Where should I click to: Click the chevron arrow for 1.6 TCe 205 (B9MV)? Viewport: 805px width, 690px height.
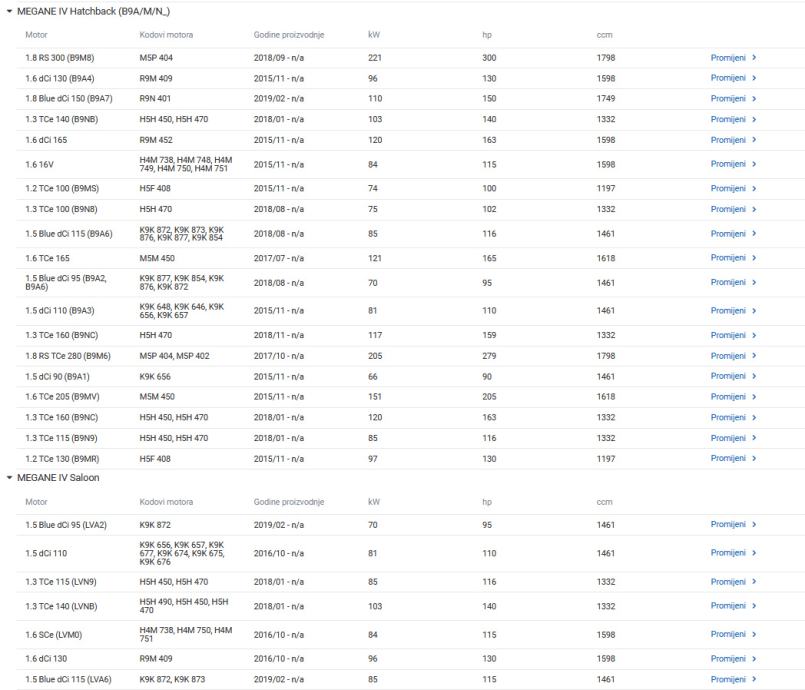pos(754,397)
